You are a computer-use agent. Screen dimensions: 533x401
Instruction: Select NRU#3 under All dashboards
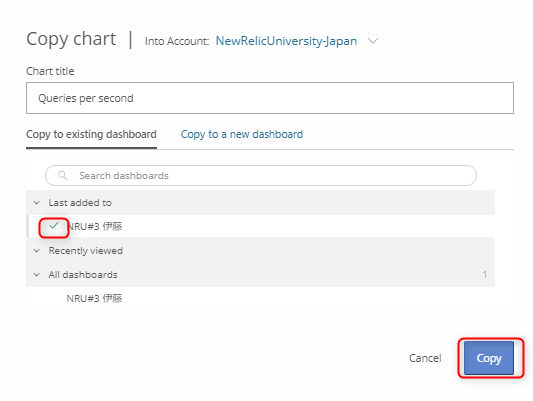coord(94,298)
